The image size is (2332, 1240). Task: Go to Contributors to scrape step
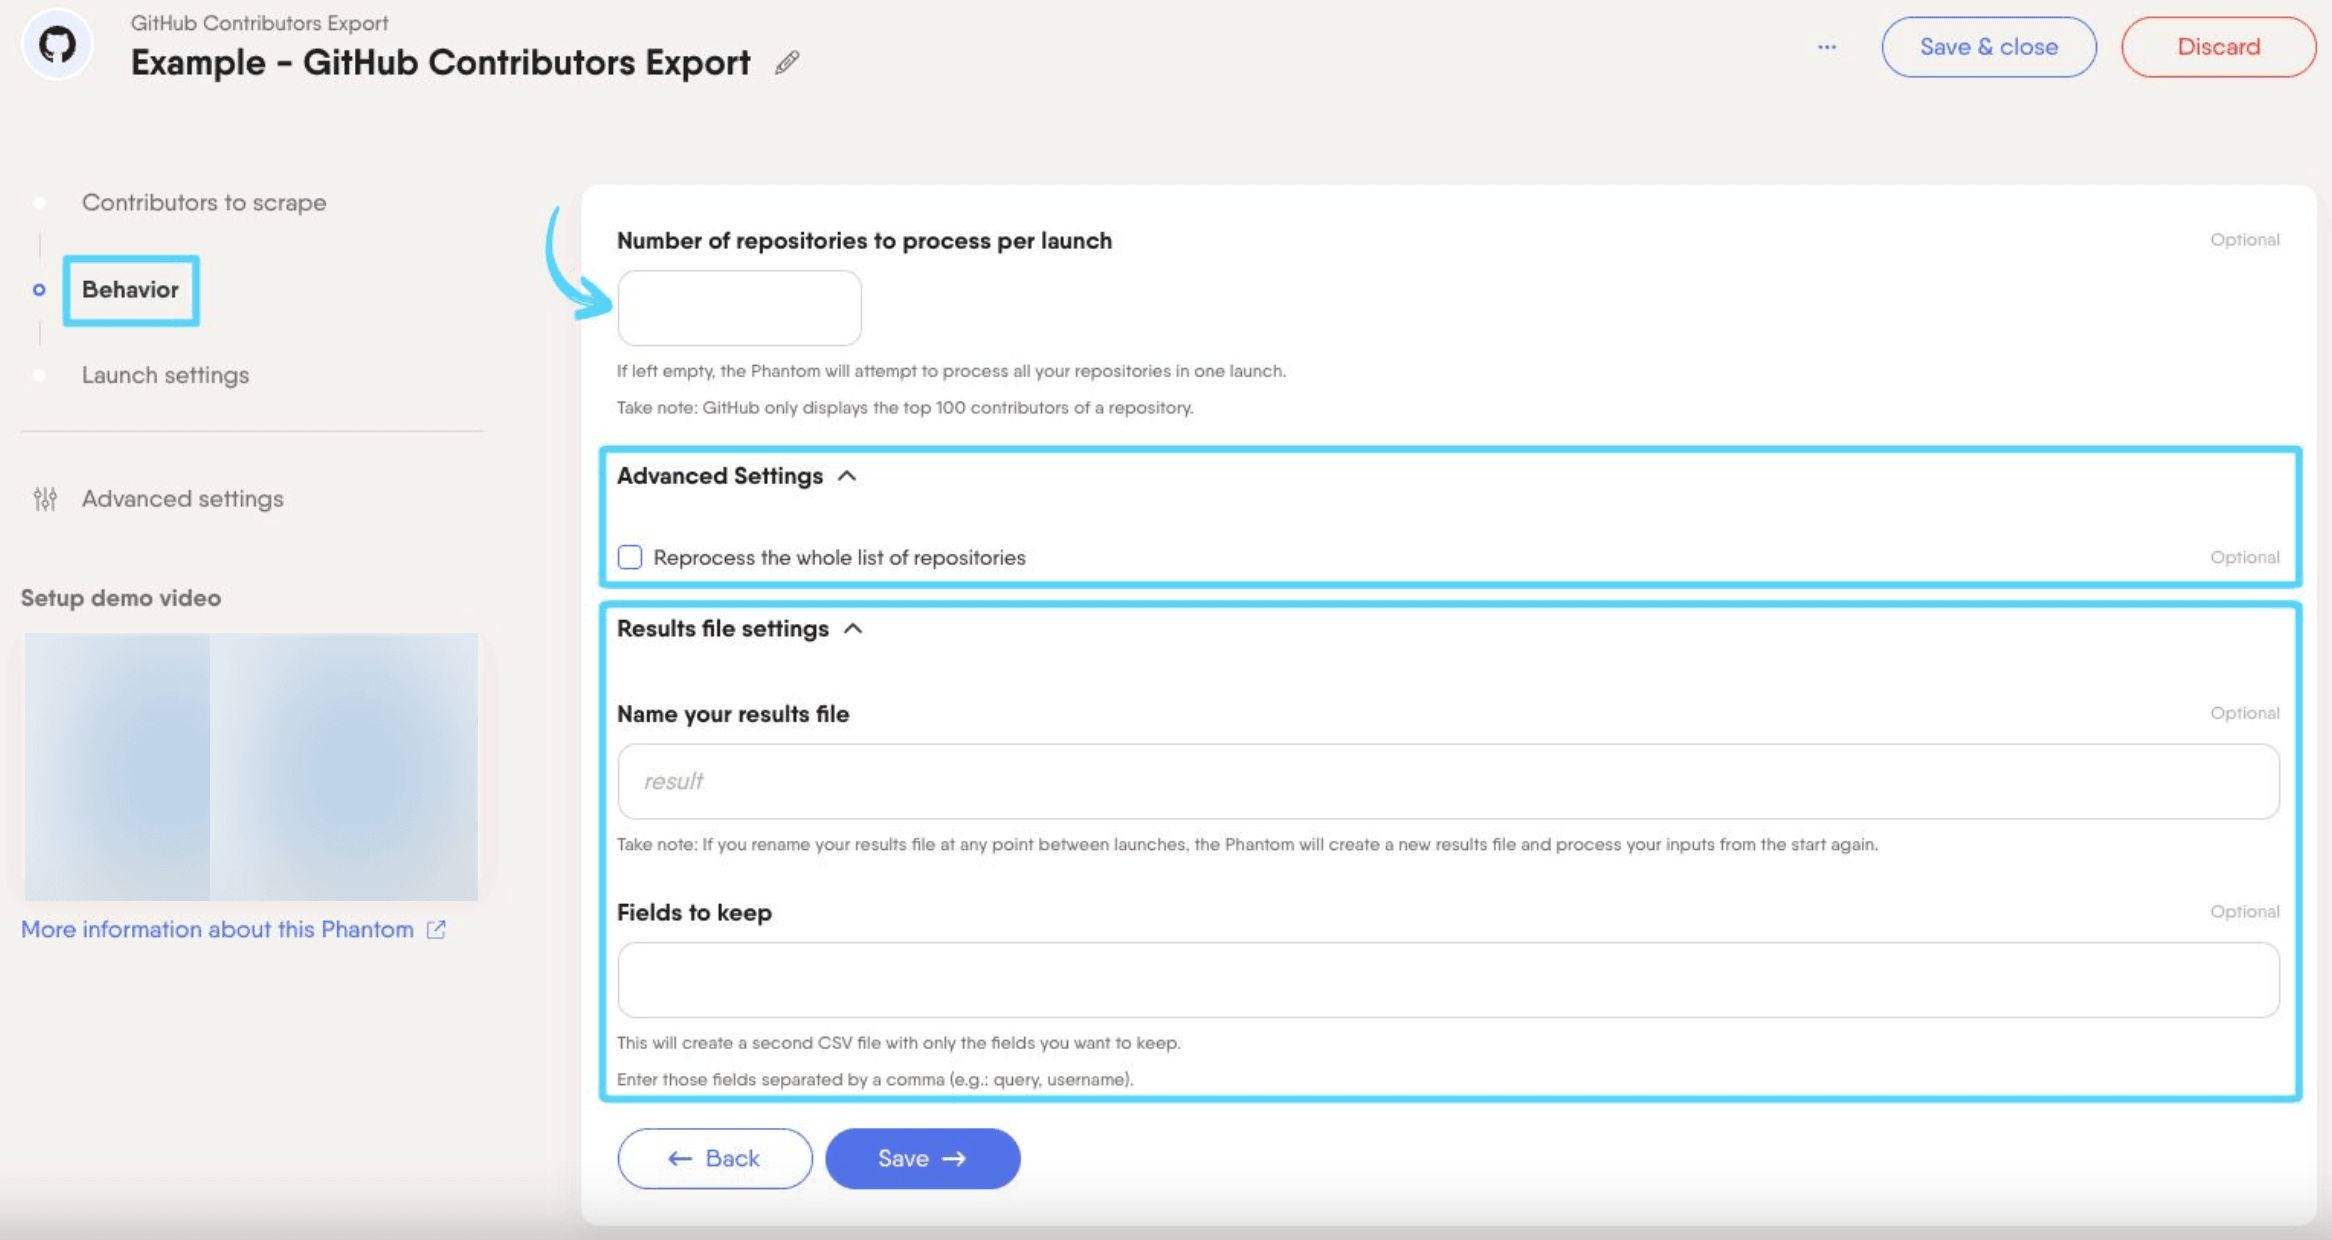pos(204,202)
